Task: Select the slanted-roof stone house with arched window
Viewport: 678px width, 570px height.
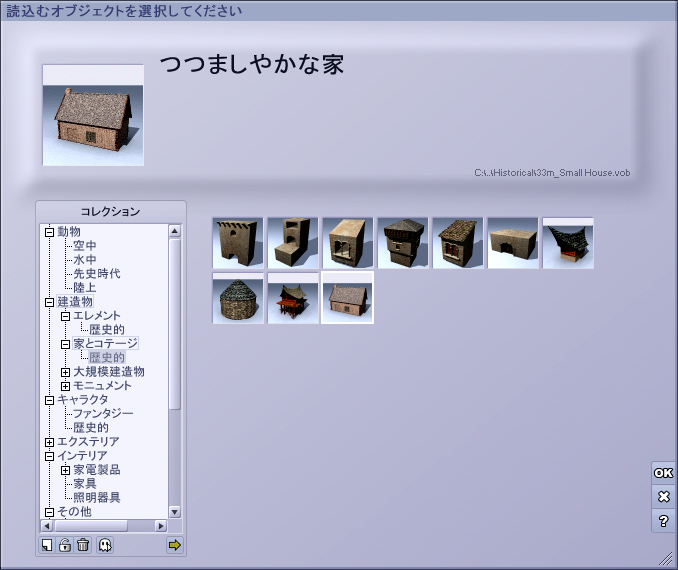Action: pyautogui.click(x=348, y=243)
